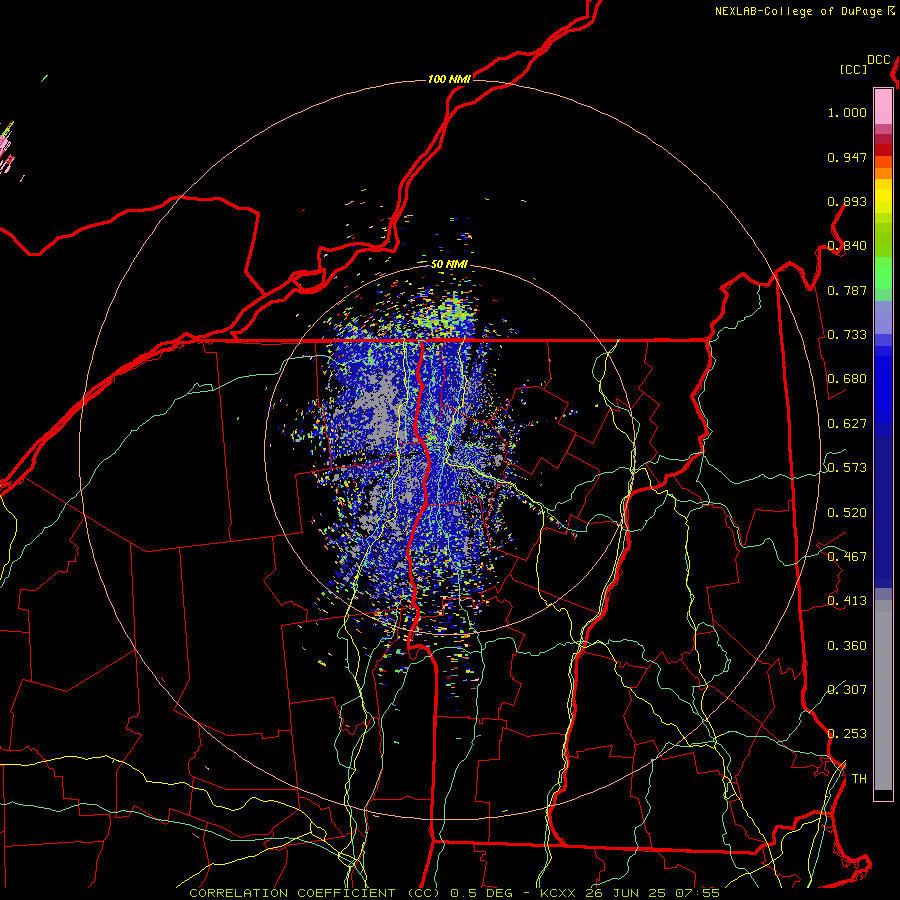Viewport: 900px width, 900px height.
Task: Click the 0.893 legend value
Action: click(x=847, y=201)
